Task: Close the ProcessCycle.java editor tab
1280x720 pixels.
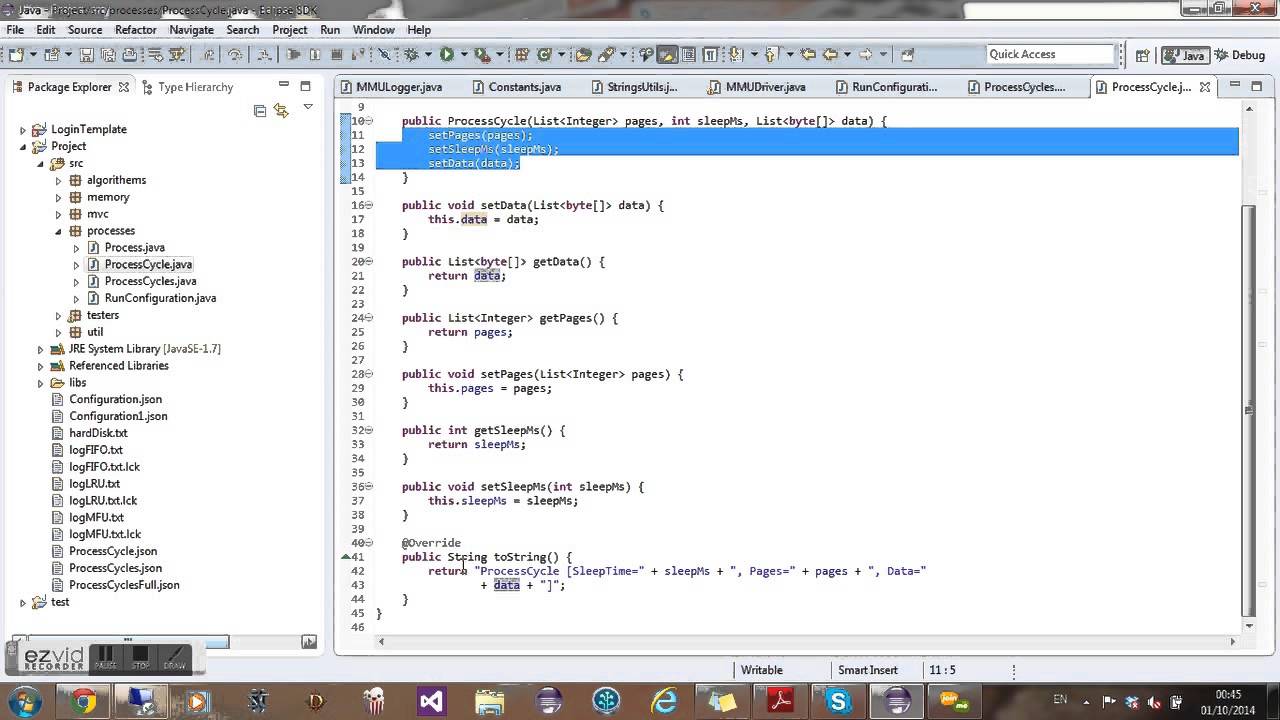Action: pyautogui.click(x=1205, y=87)
